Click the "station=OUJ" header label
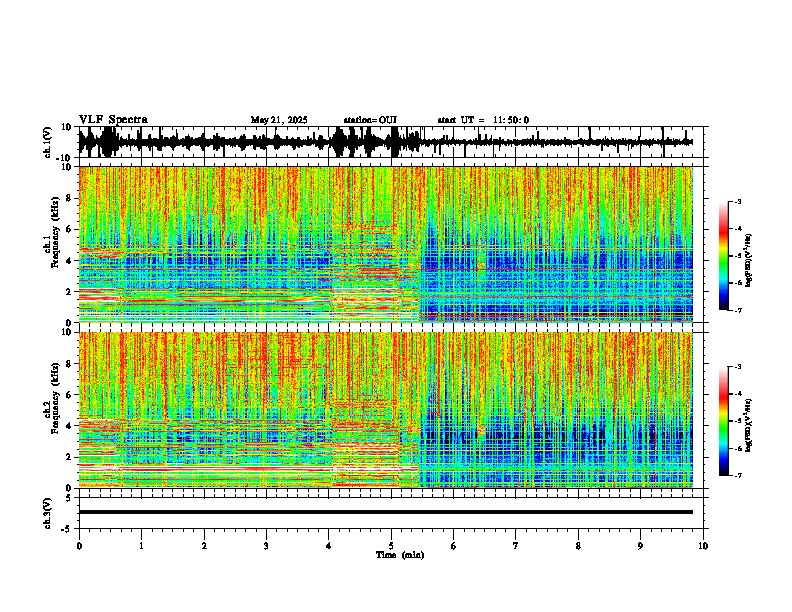Viewport: 792px width, 612px height. click(370, 120)
